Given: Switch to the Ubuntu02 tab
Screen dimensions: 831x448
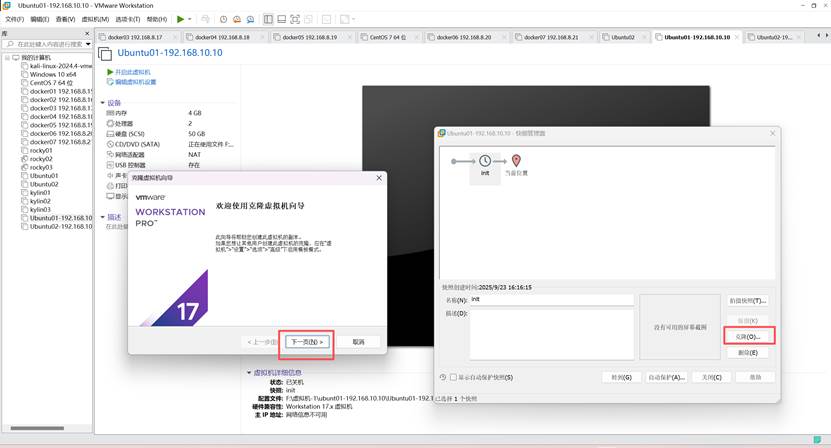Looking at the screenshot, I should tap(623, 37).
